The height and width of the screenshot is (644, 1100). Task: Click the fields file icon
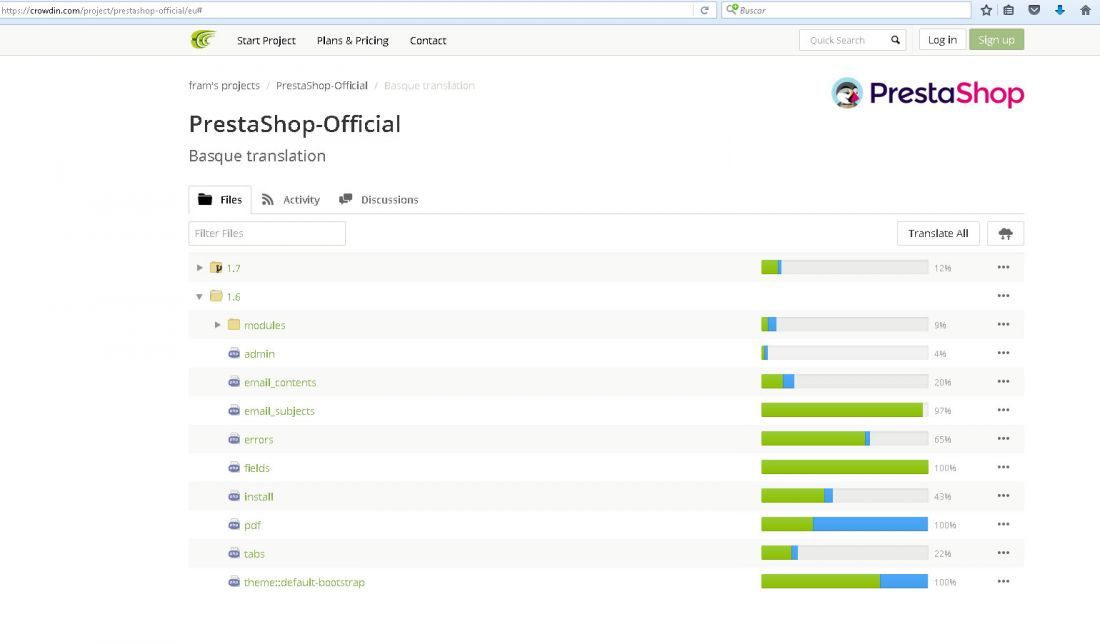point(234,467)
